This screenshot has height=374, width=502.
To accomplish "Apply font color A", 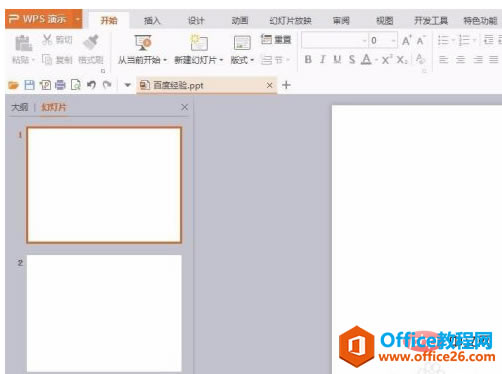I will pos(366,60).
